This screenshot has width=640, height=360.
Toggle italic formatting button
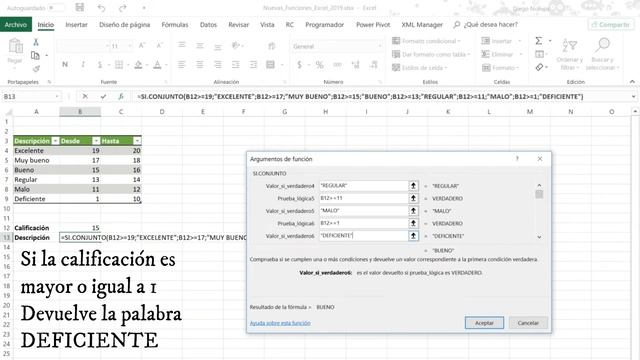coord(83,64)
